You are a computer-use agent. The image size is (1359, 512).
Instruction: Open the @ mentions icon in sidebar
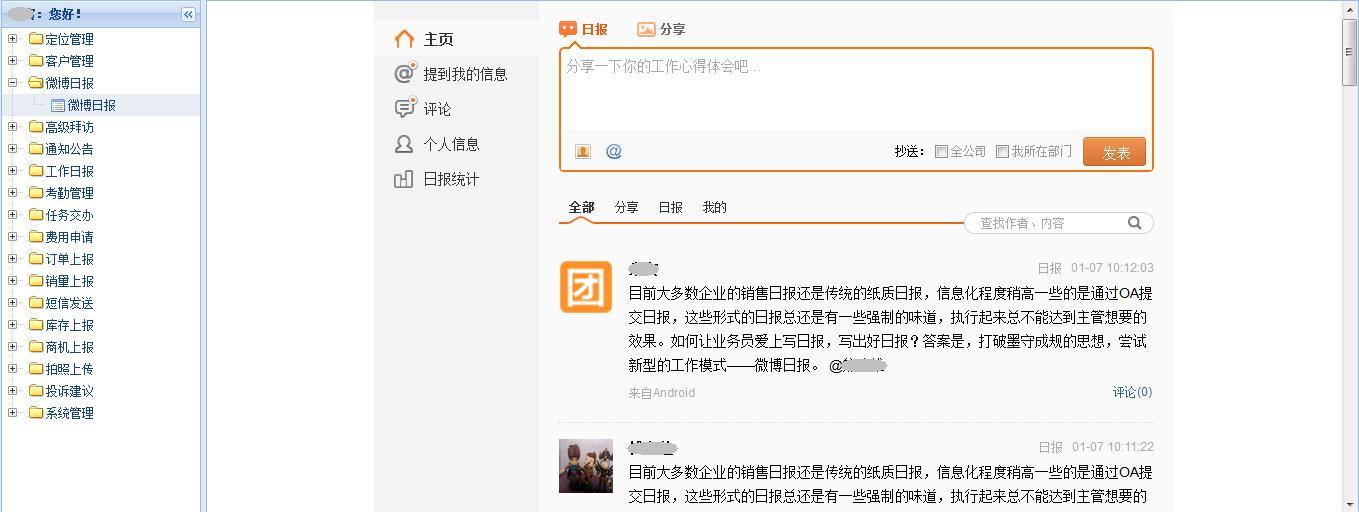tap(404, 73)
